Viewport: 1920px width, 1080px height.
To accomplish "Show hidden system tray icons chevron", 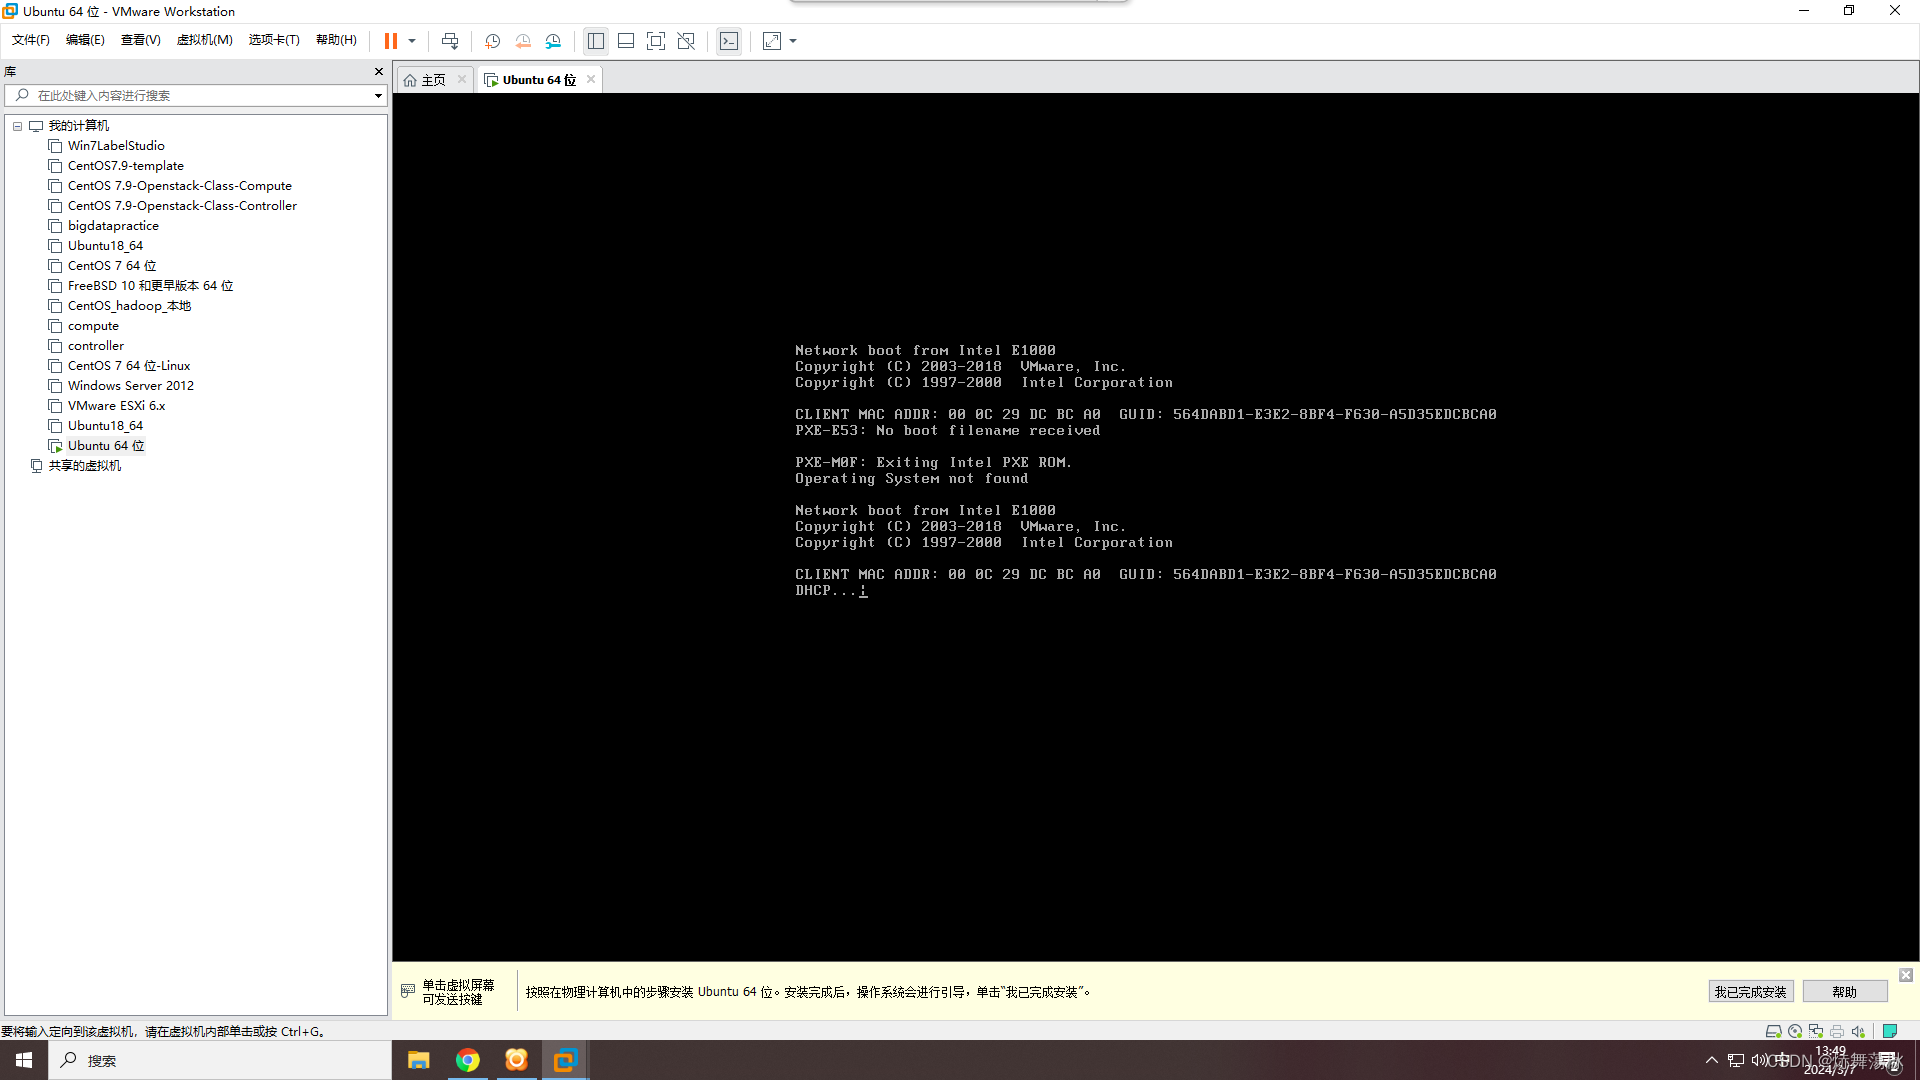I will coord(1711,1060).
